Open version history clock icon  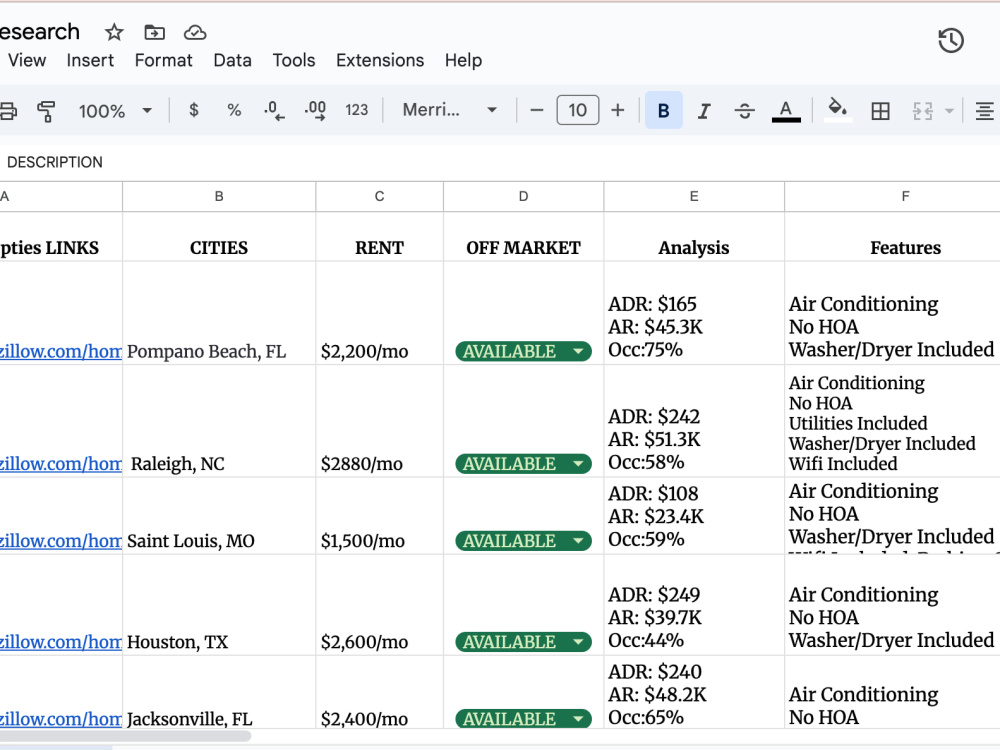[950, 41]
